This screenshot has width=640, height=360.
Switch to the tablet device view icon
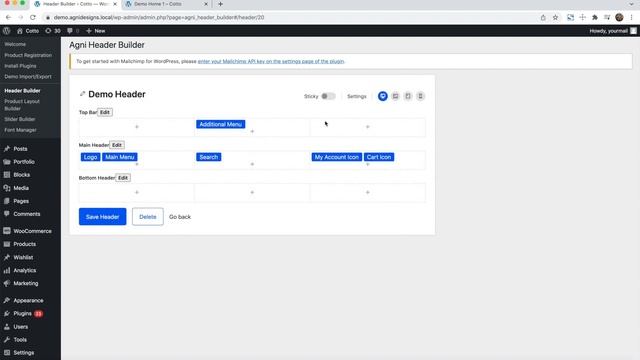click(x=408, y=96)
